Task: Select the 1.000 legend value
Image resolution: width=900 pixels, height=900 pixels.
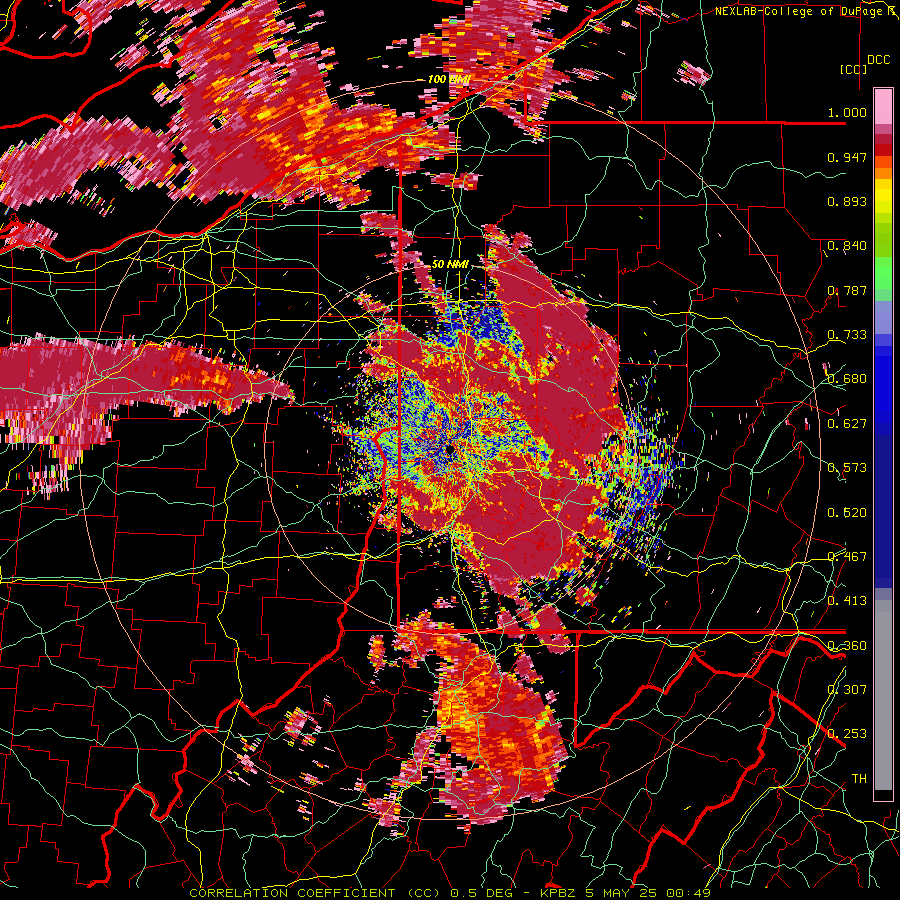Action: (x=847, y=112)
